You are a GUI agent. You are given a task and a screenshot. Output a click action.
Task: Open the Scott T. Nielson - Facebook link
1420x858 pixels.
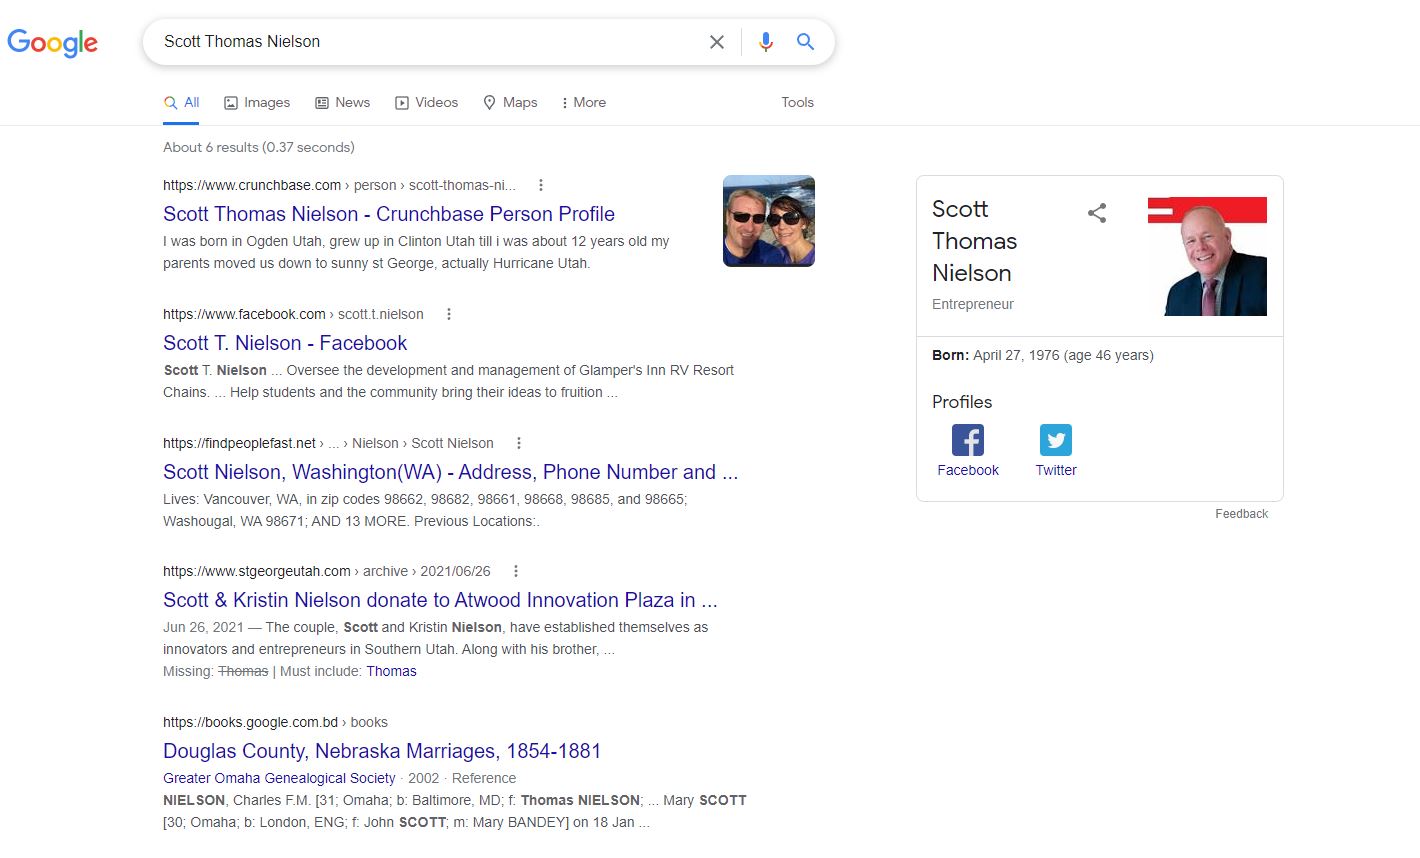coord(285,343)
